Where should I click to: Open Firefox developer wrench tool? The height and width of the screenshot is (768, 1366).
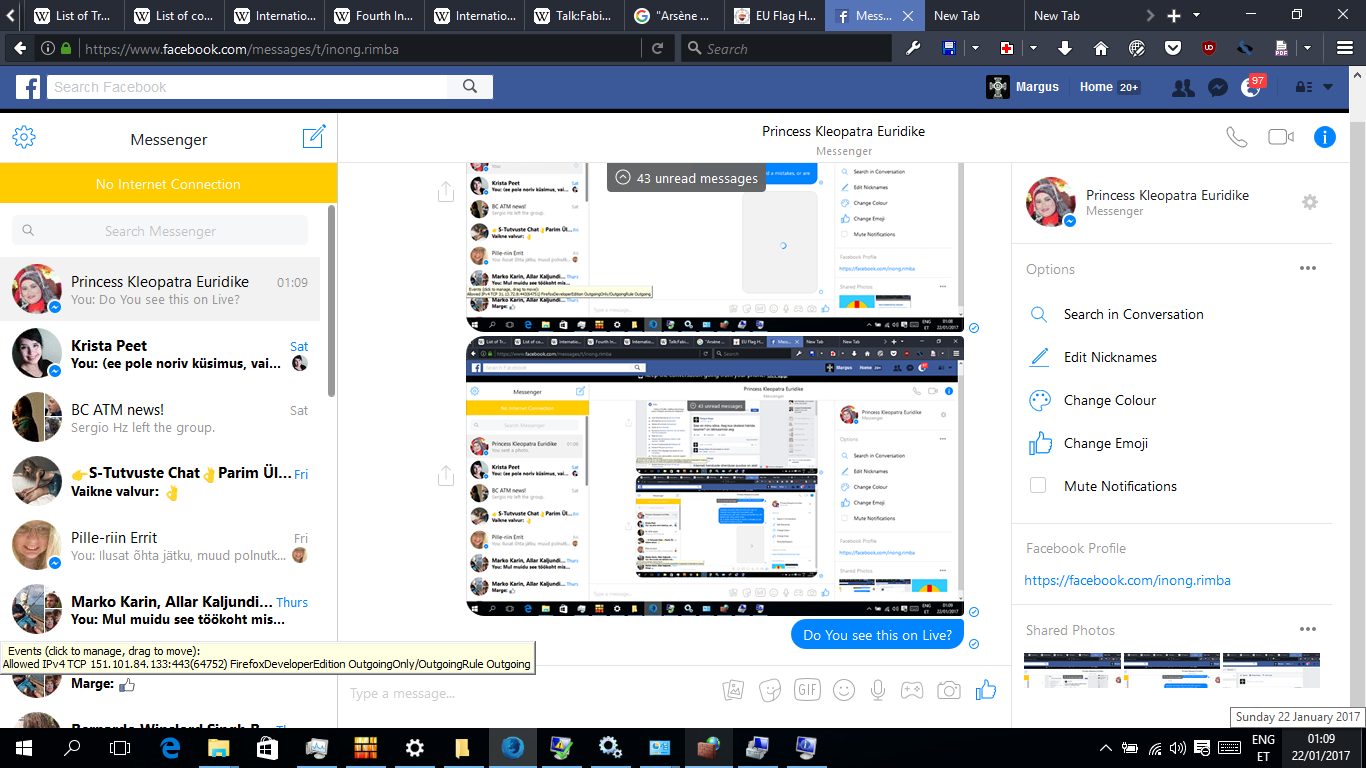coord(912,48)
